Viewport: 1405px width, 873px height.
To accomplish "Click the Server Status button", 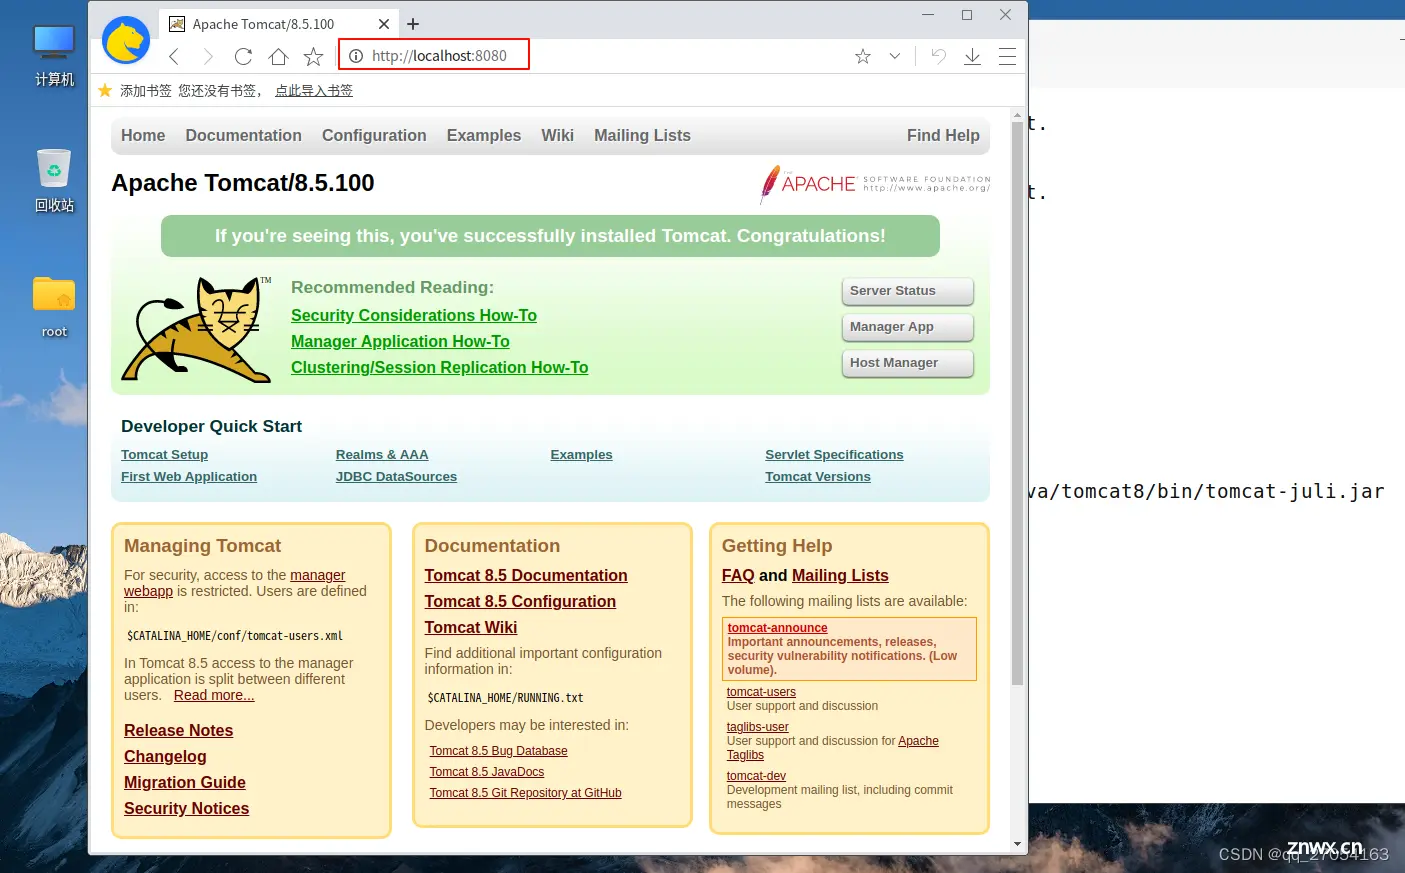I will pyautogui.click(x=907, y=291).
